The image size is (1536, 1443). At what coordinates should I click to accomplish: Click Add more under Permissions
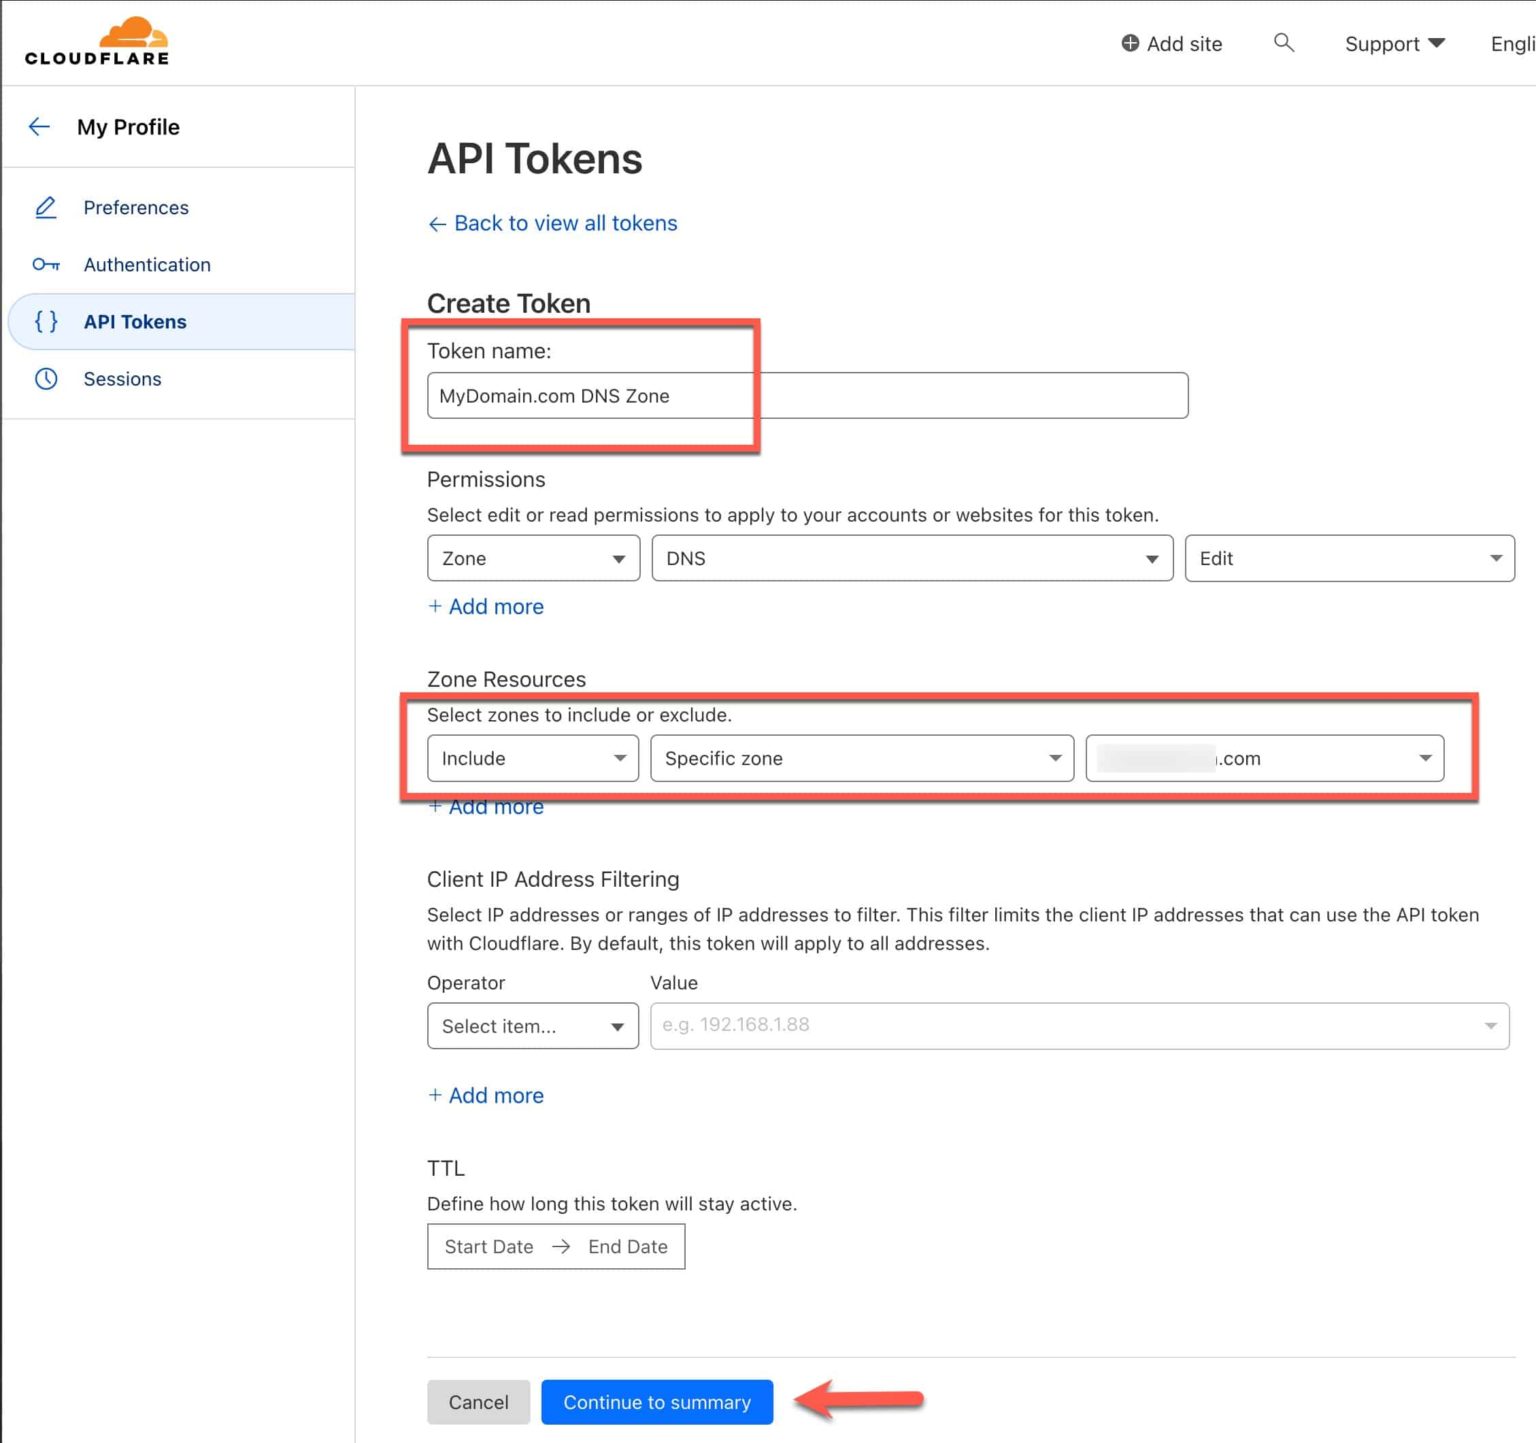click(485, 606)
